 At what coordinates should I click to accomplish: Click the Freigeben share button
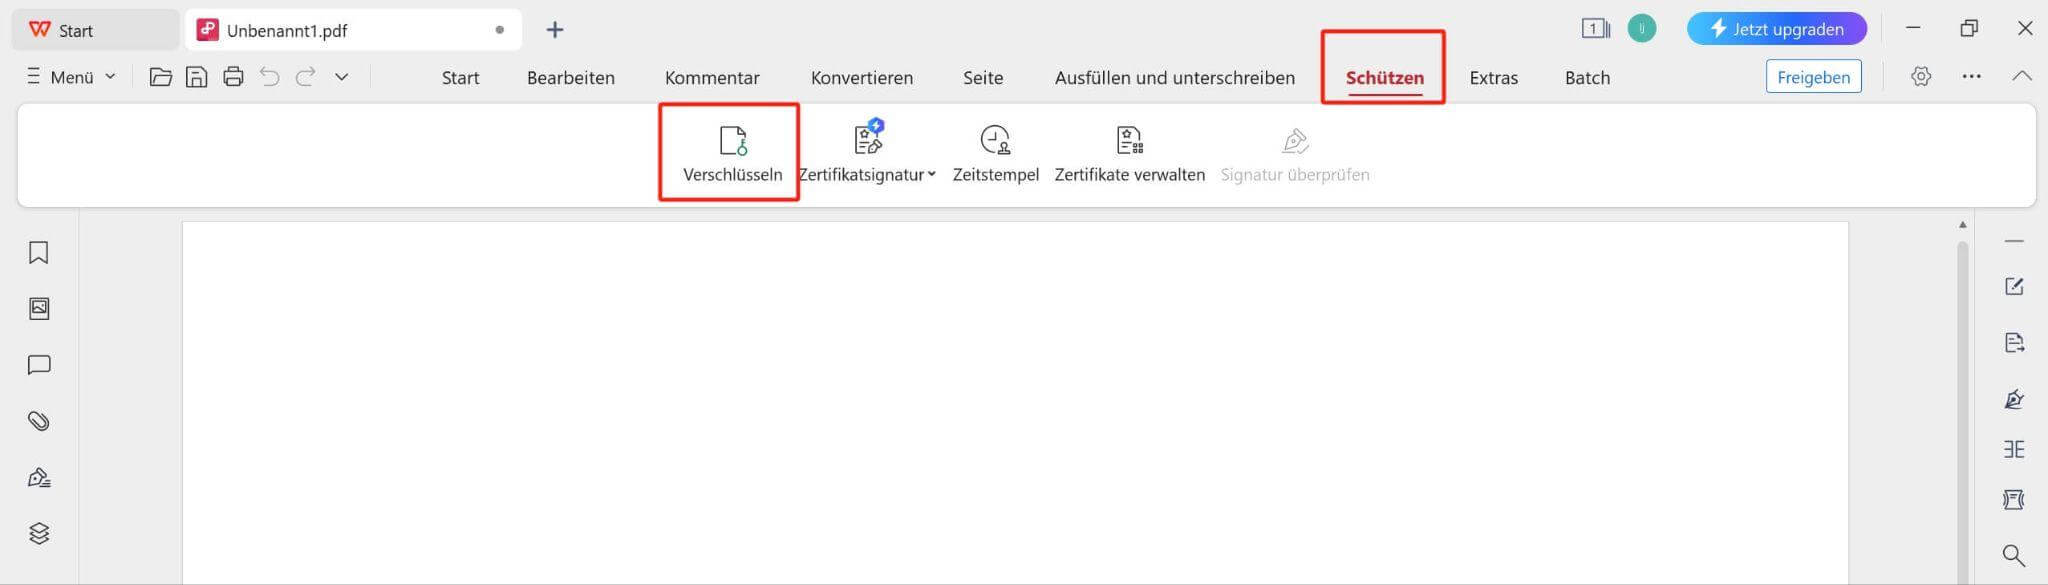tap(1813, 77)
